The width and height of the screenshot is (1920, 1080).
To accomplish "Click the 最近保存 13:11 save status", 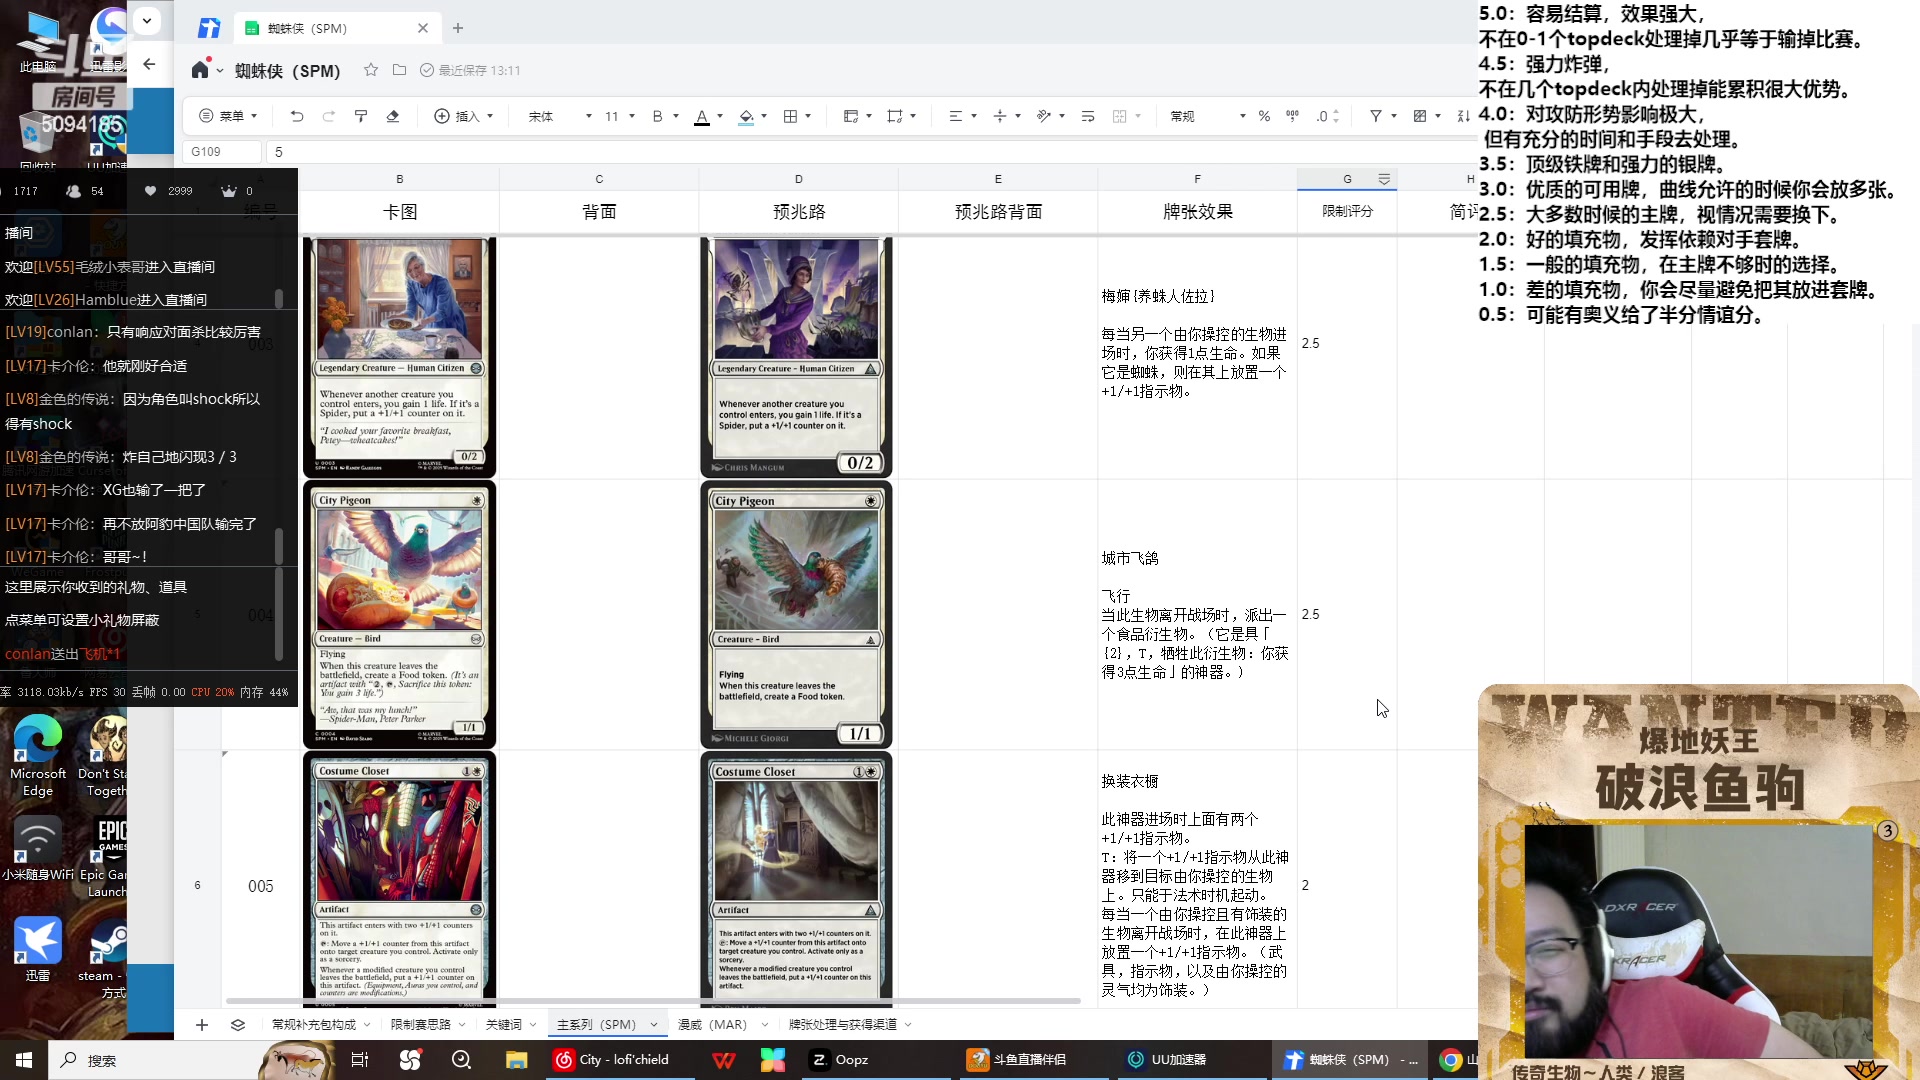I will (x=470, y=70).
